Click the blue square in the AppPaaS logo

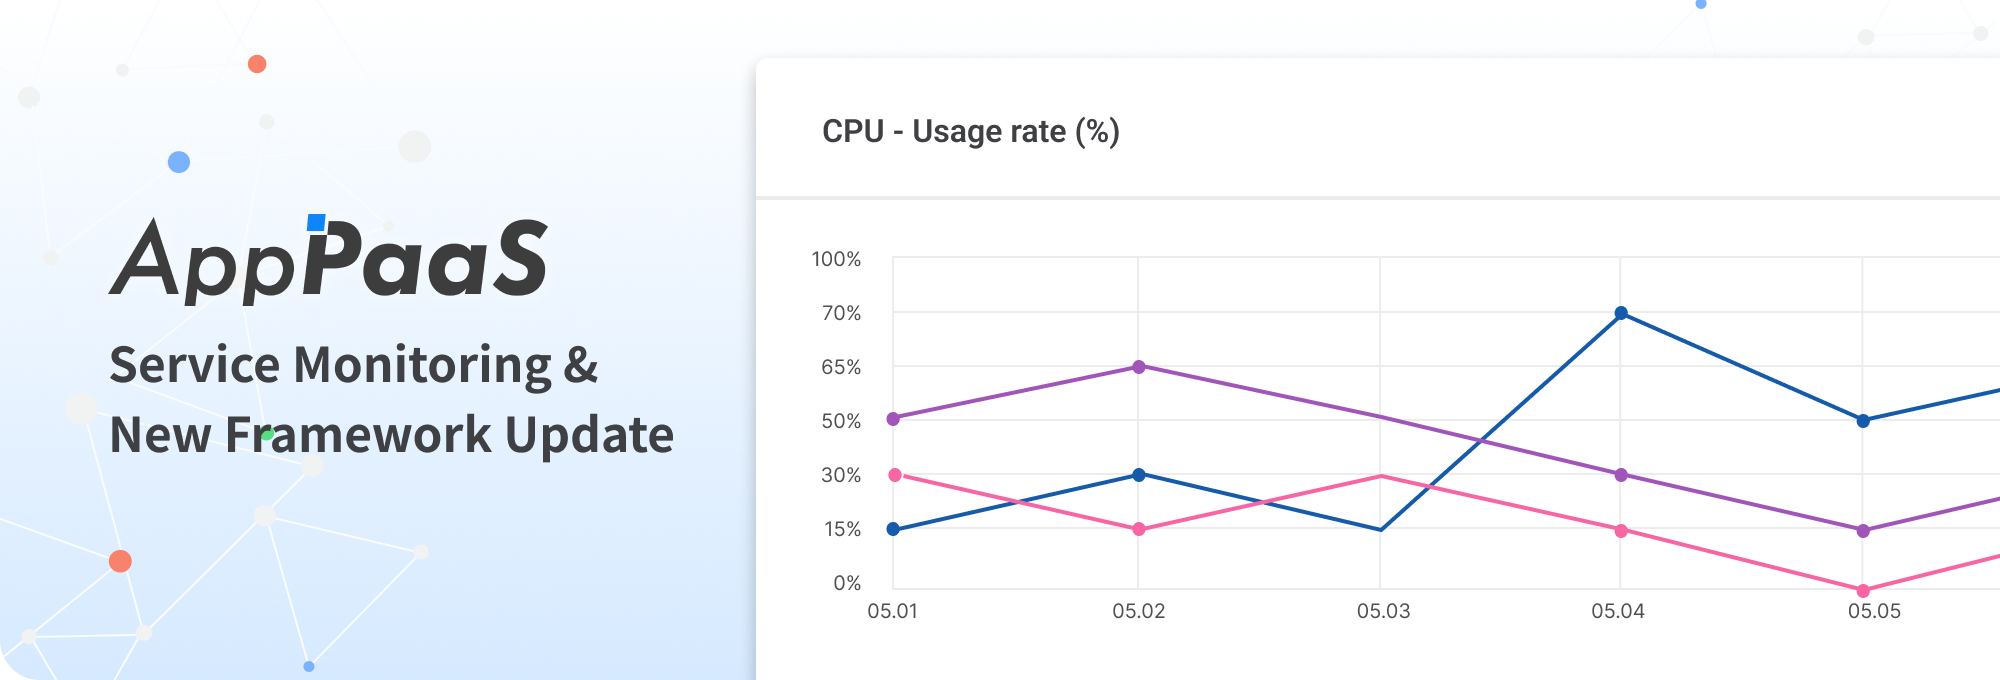click(316, 222)
